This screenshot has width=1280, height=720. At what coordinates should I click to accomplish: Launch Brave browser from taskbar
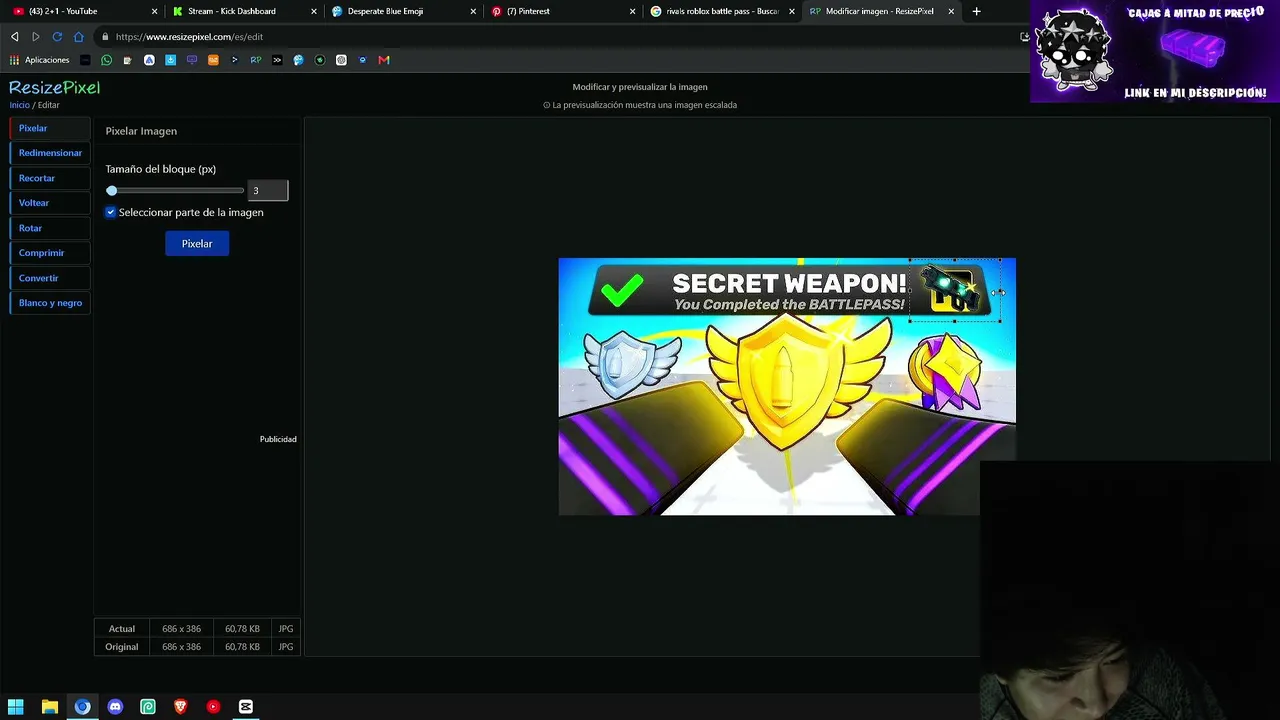point(180,707)
